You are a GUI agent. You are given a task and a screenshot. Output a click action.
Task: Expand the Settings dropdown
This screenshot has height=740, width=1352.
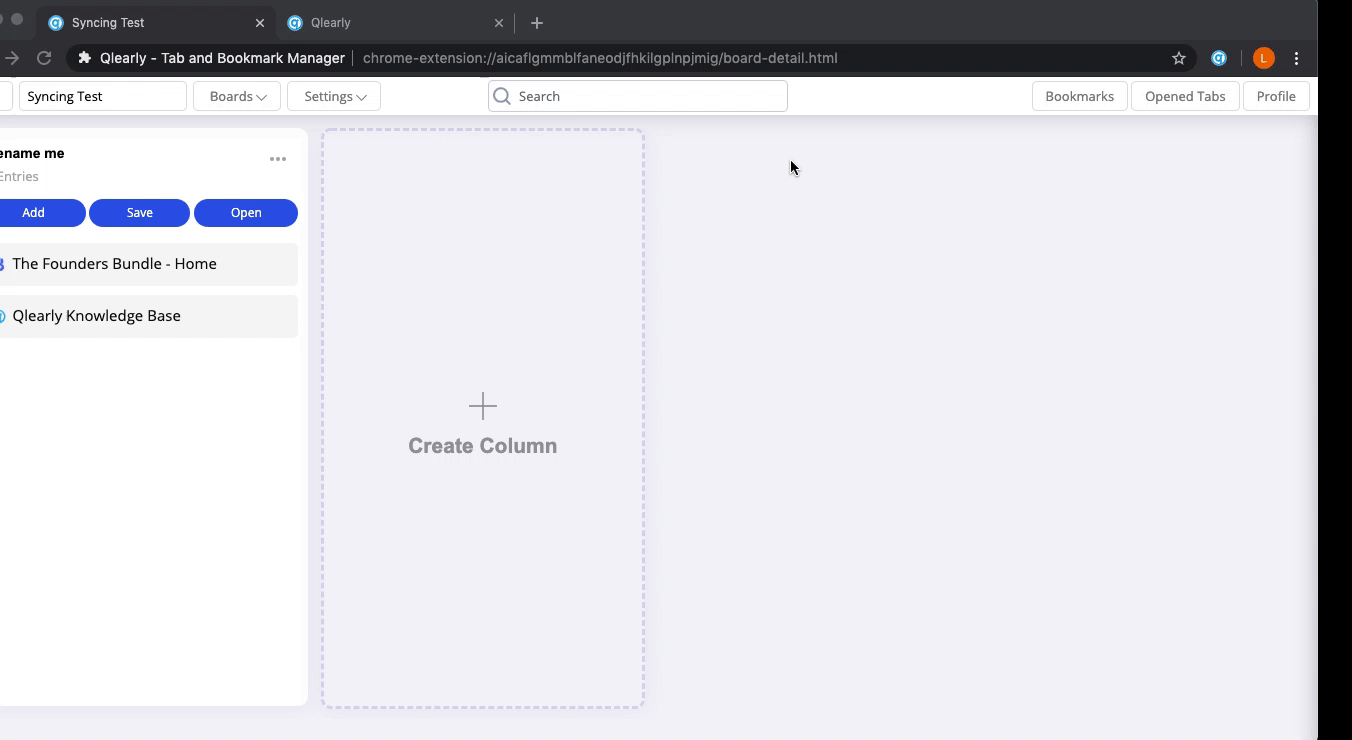(334, 96)
